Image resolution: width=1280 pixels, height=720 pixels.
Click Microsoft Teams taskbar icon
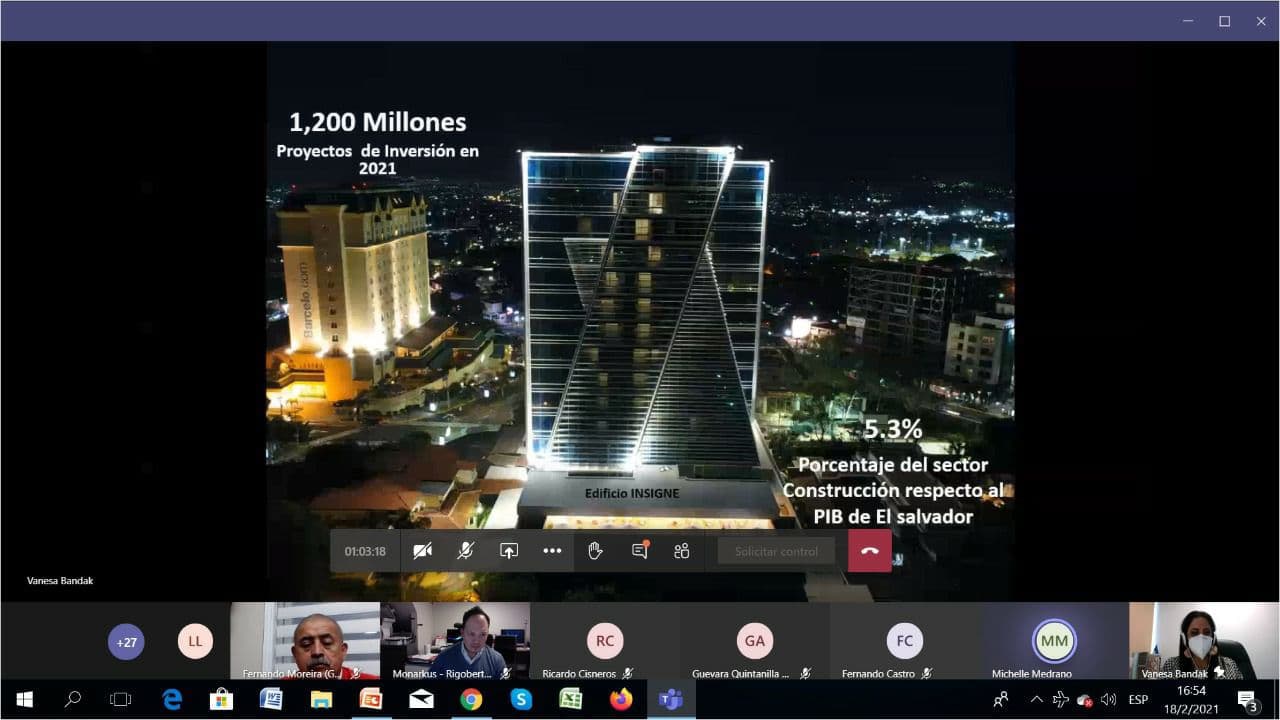[671, 699]
